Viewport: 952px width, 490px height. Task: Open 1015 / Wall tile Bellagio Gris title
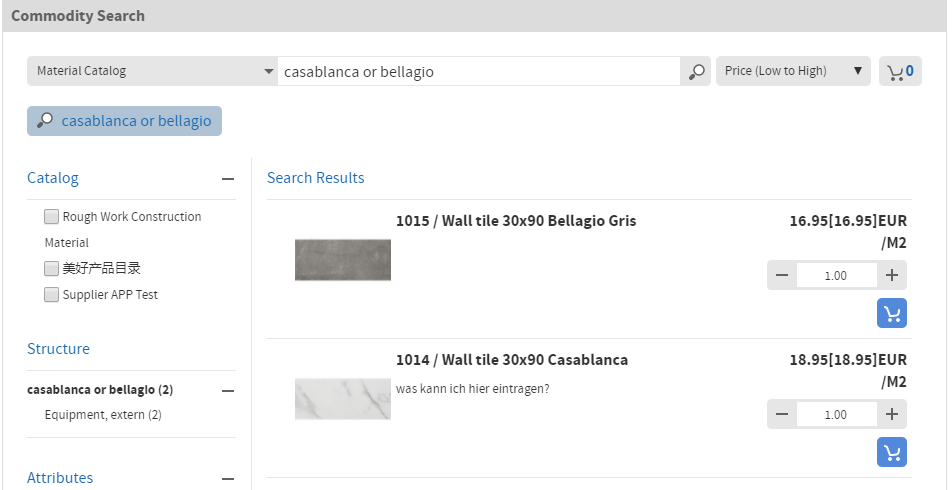point(516,220)
